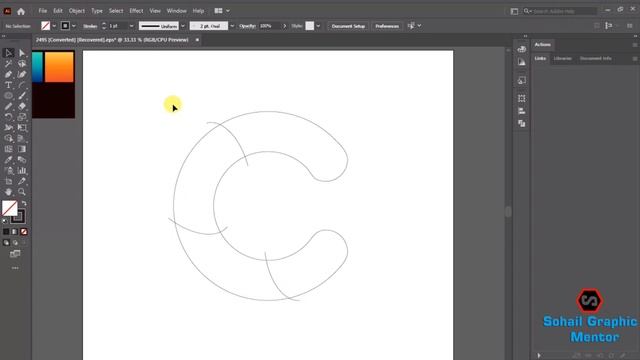Switch to the Document Info tab

(x=596, y=58)
